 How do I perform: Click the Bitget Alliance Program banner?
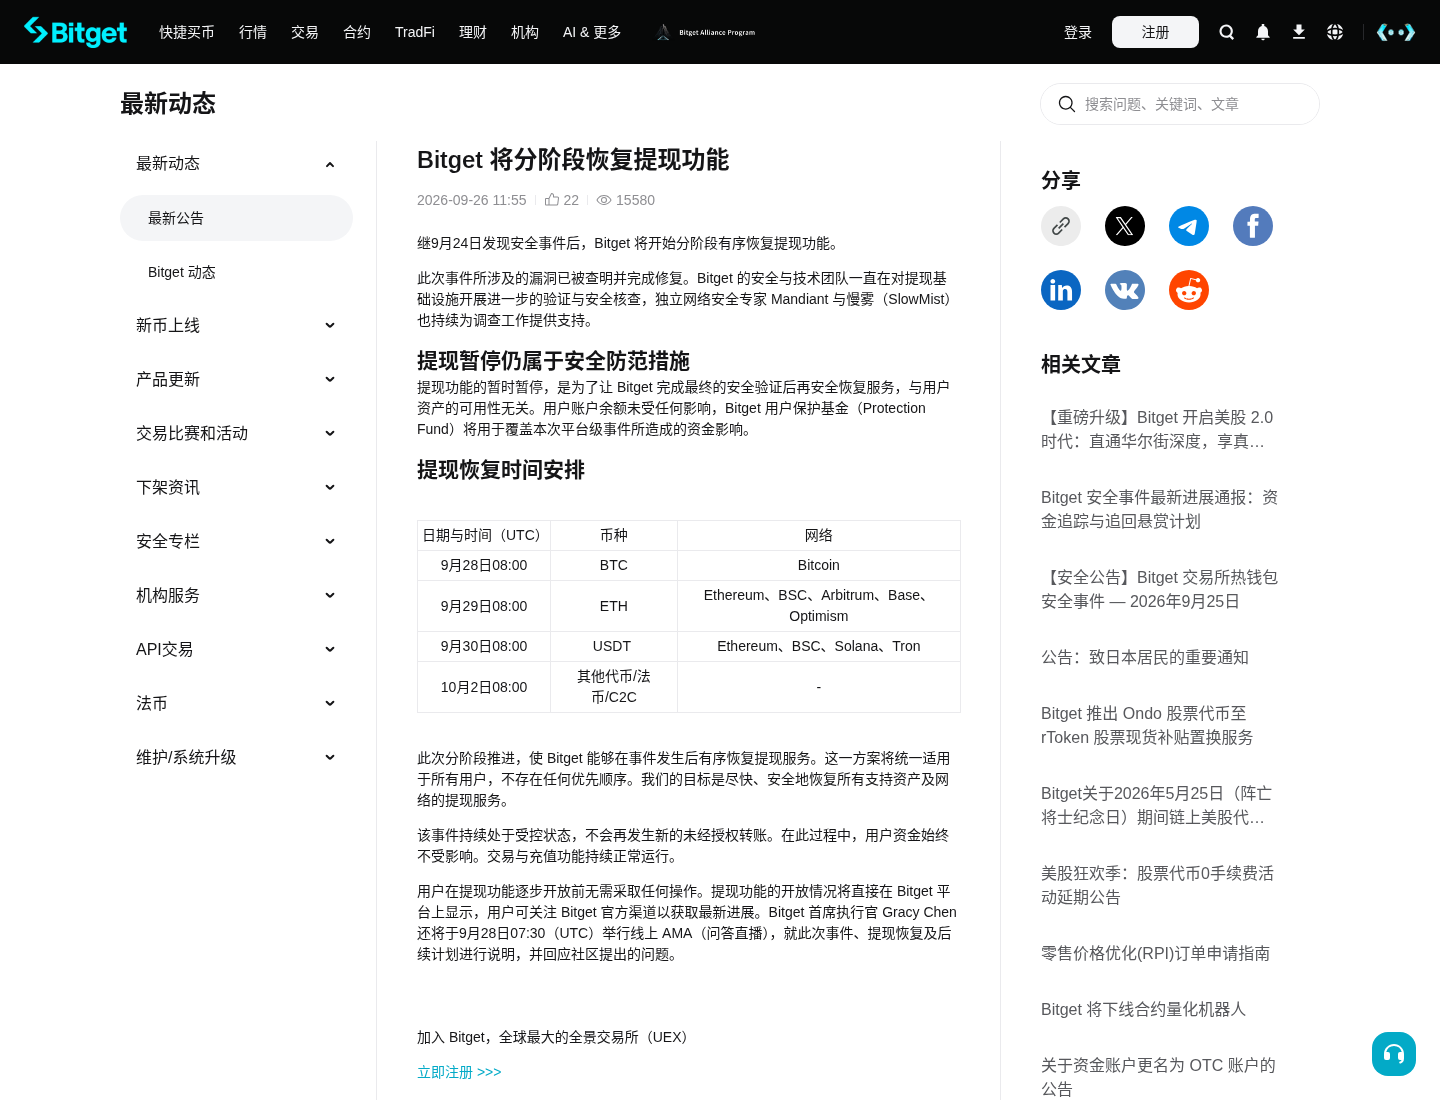coord(706,32)
